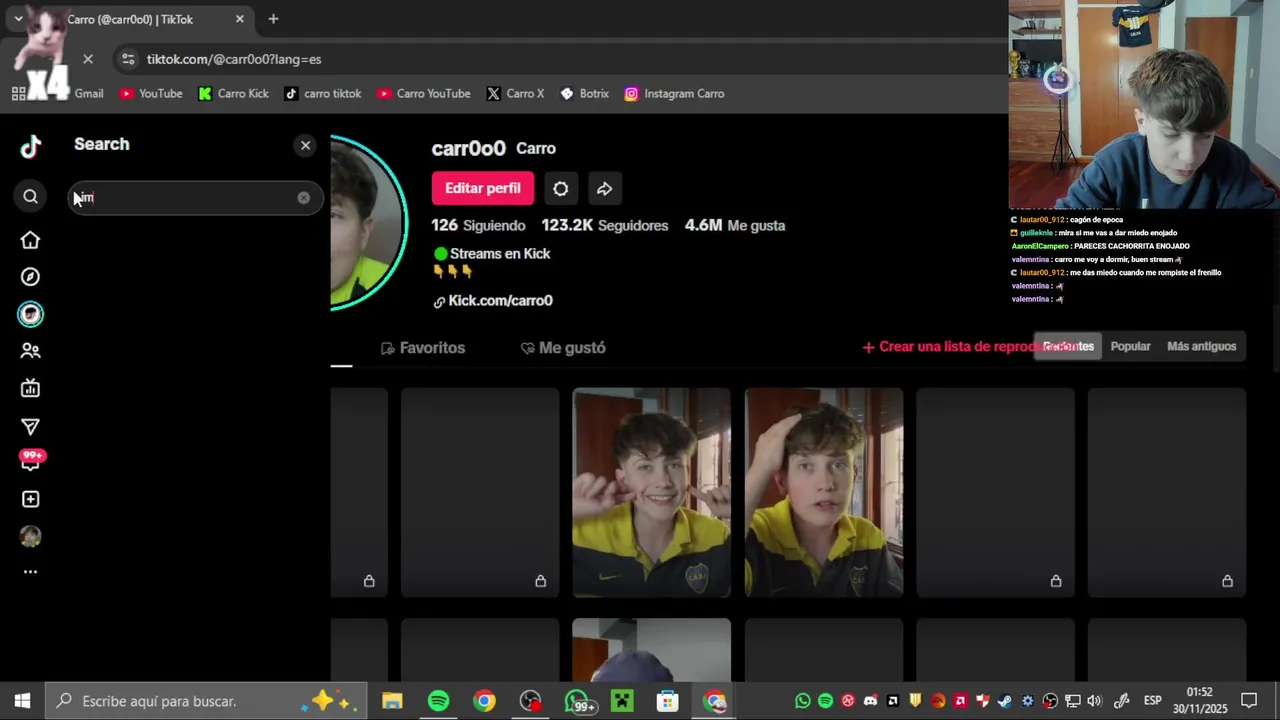
Task: Switch to the Me gustó tab
Action: [x=563, y=347]
